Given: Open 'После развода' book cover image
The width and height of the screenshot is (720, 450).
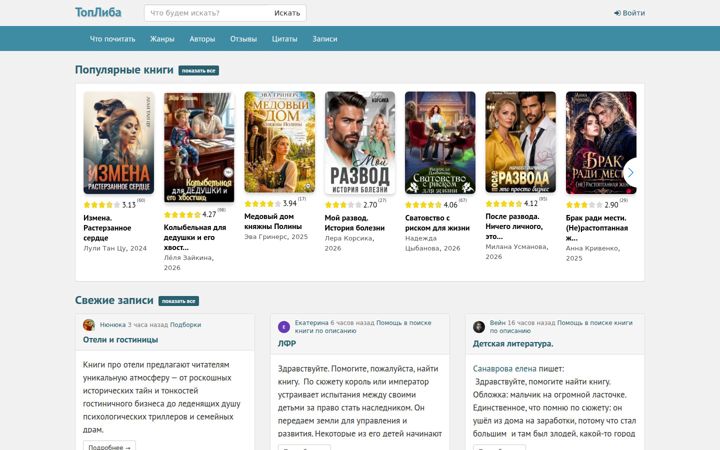Looking at the screenshot, I should click(x=521, y=142).
